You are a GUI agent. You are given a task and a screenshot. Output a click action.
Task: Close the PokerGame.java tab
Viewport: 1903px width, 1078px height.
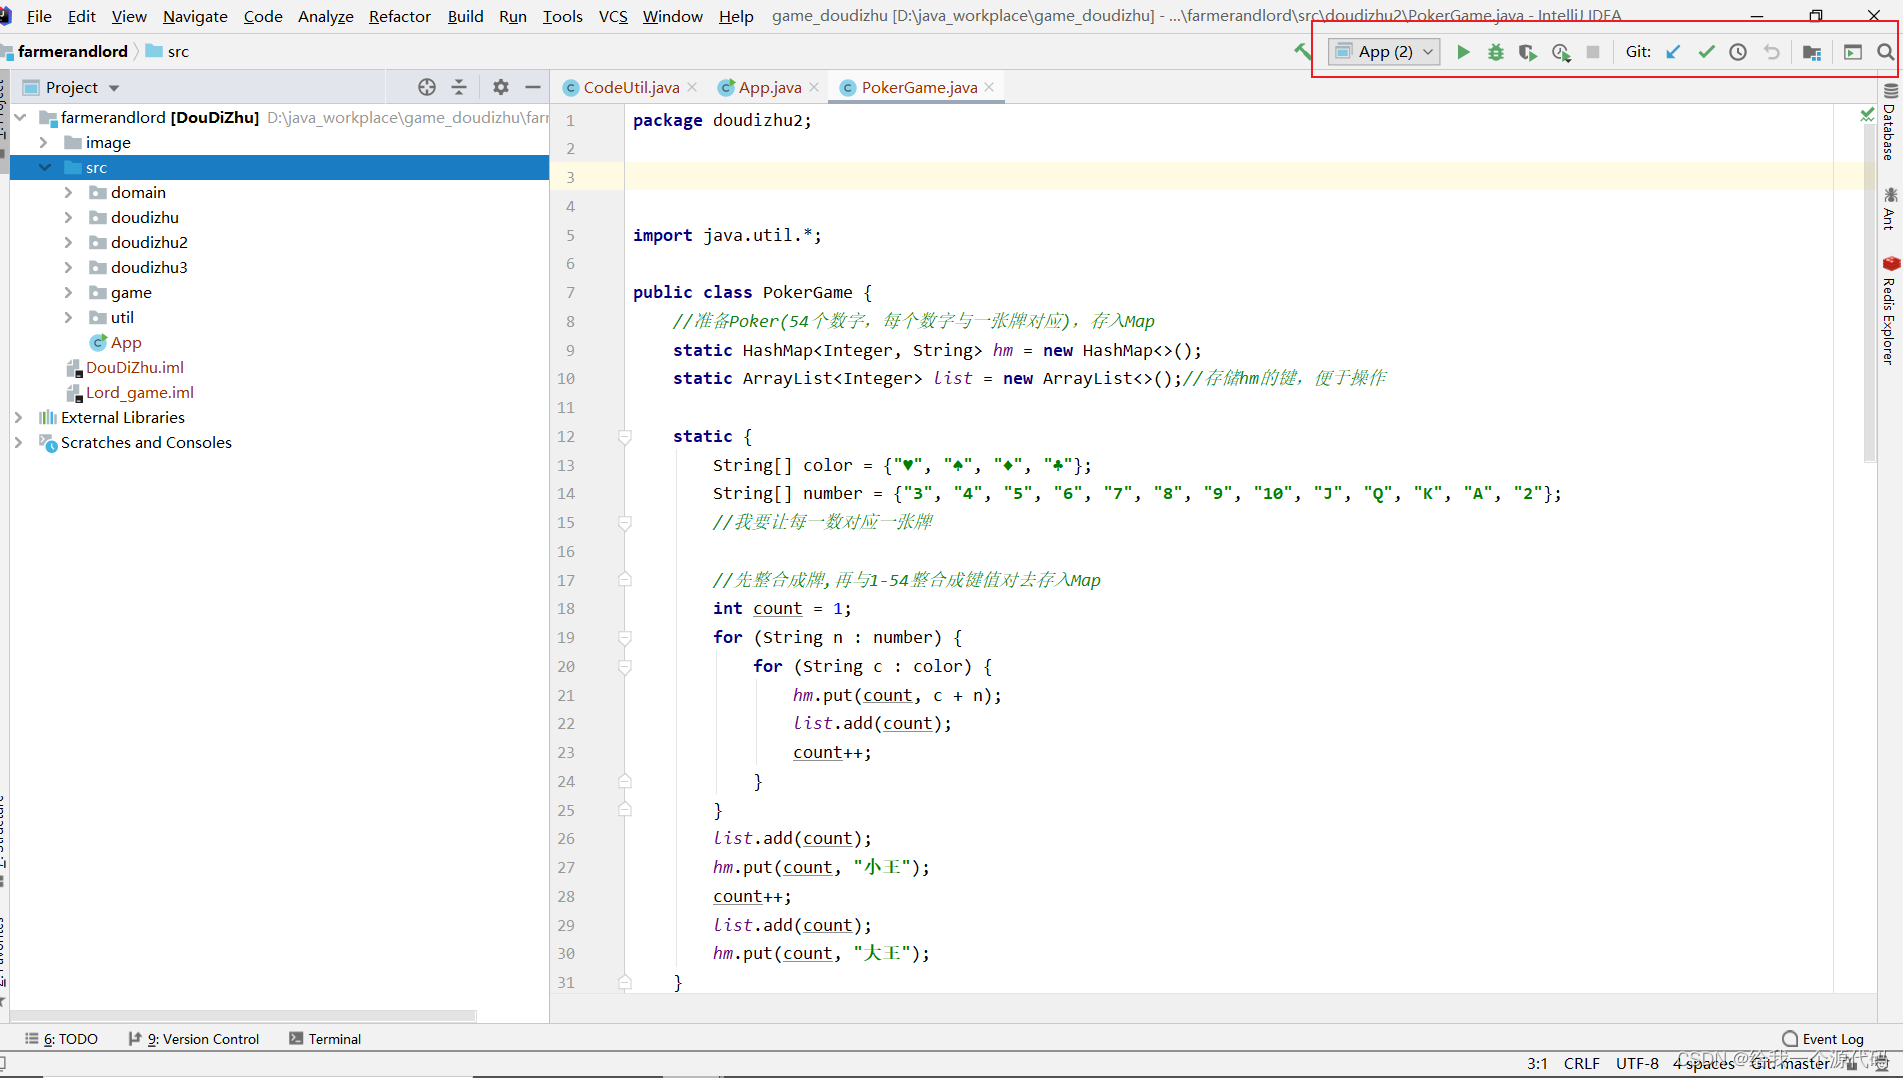(x=989, y=87)
